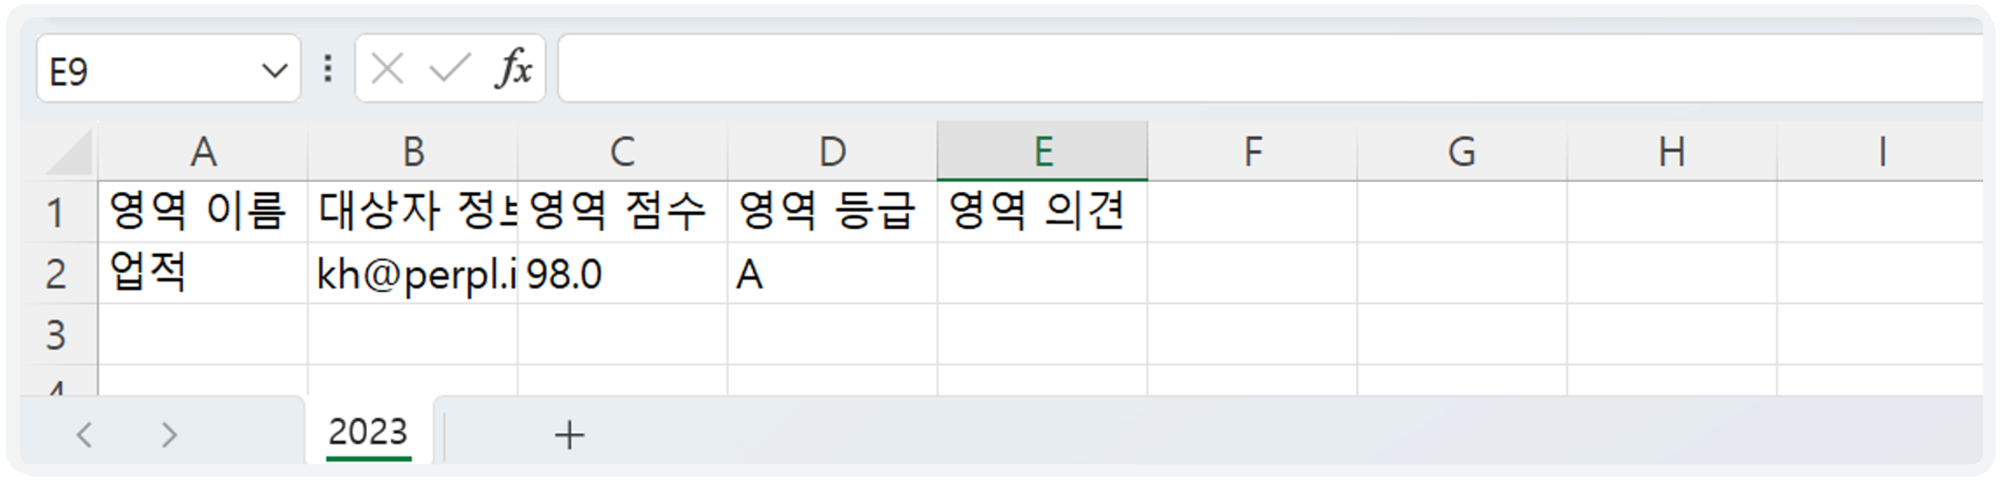Select cell containing 98.0

coord(622,274)
